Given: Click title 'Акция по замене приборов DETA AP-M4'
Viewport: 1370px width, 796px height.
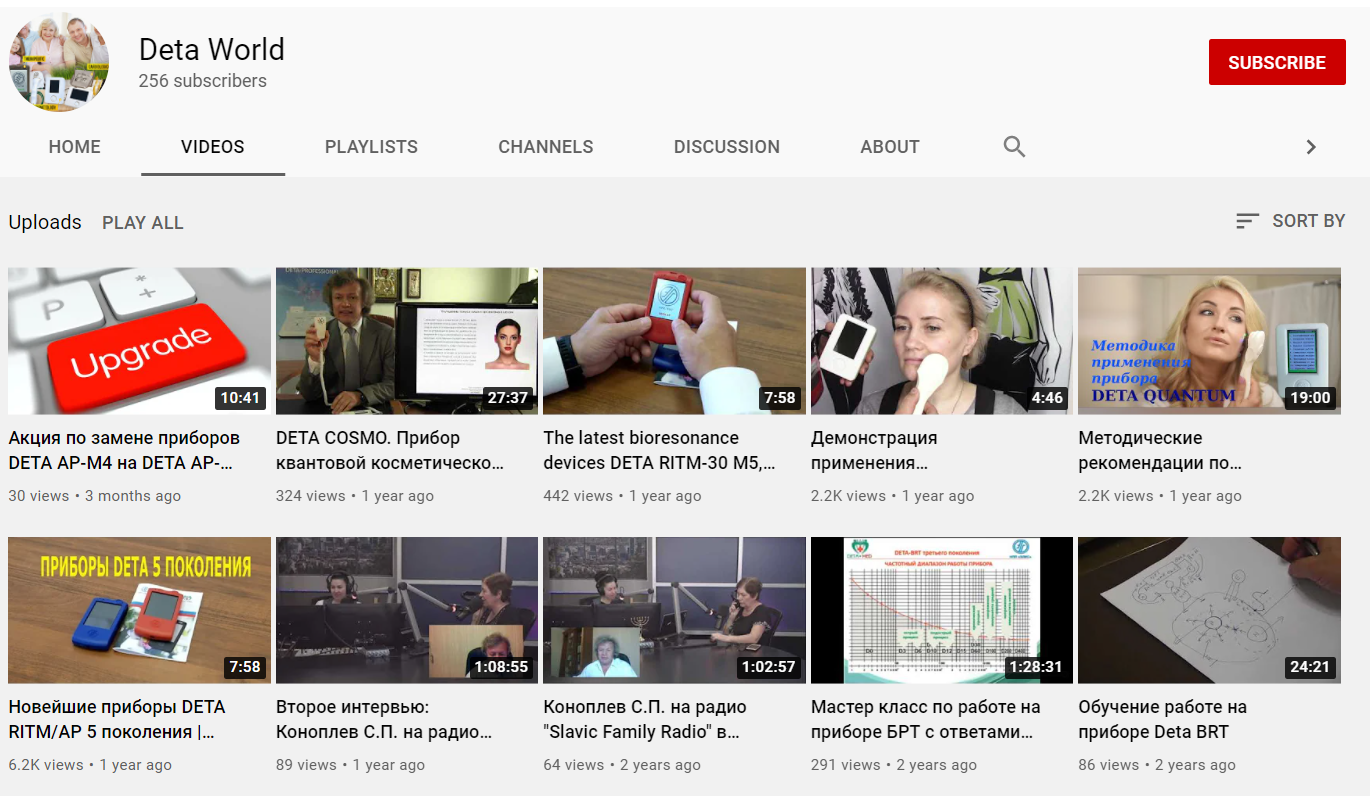Looking at the screenshot, I should pyautogui.click(x=125, y=451).
